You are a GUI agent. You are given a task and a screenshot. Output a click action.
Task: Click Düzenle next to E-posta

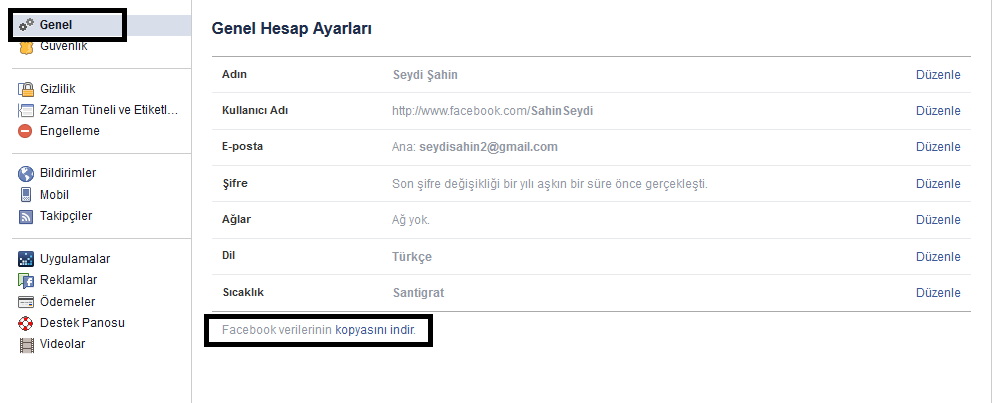(938, 147)
